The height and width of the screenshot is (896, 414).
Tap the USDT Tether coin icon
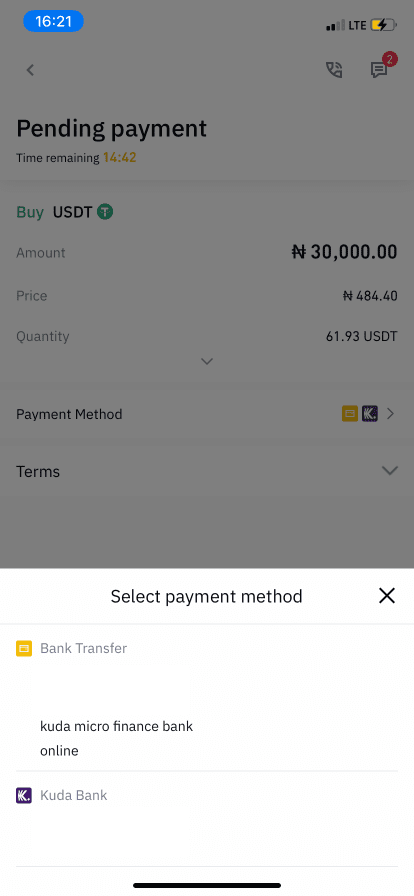coord(105,212)
